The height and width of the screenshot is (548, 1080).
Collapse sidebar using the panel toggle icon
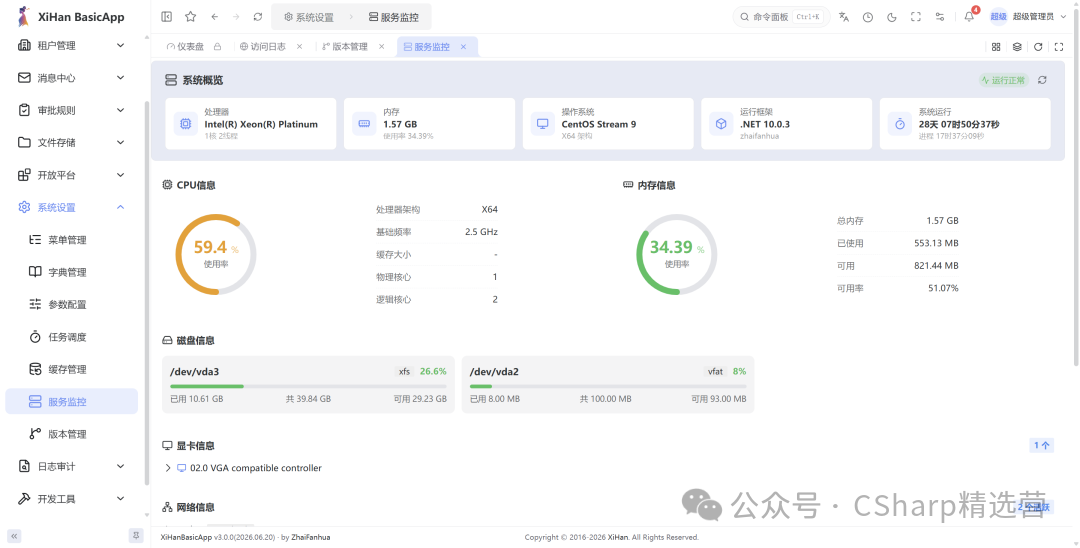coord(167,17)
